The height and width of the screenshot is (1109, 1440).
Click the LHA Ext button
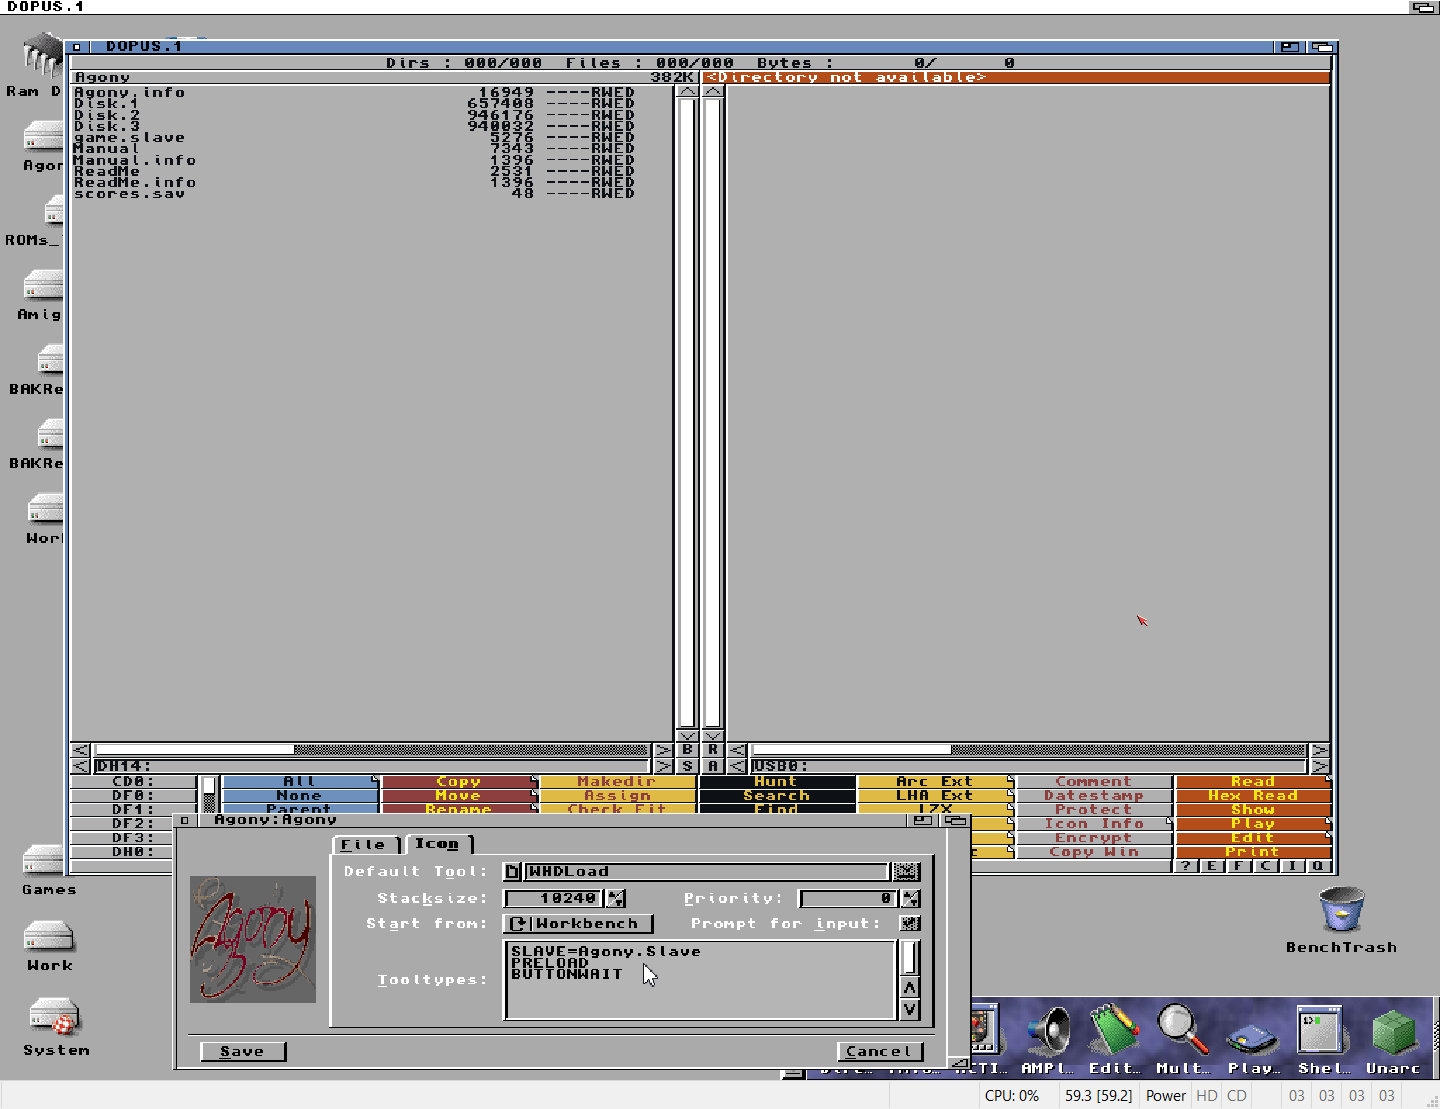934,795
